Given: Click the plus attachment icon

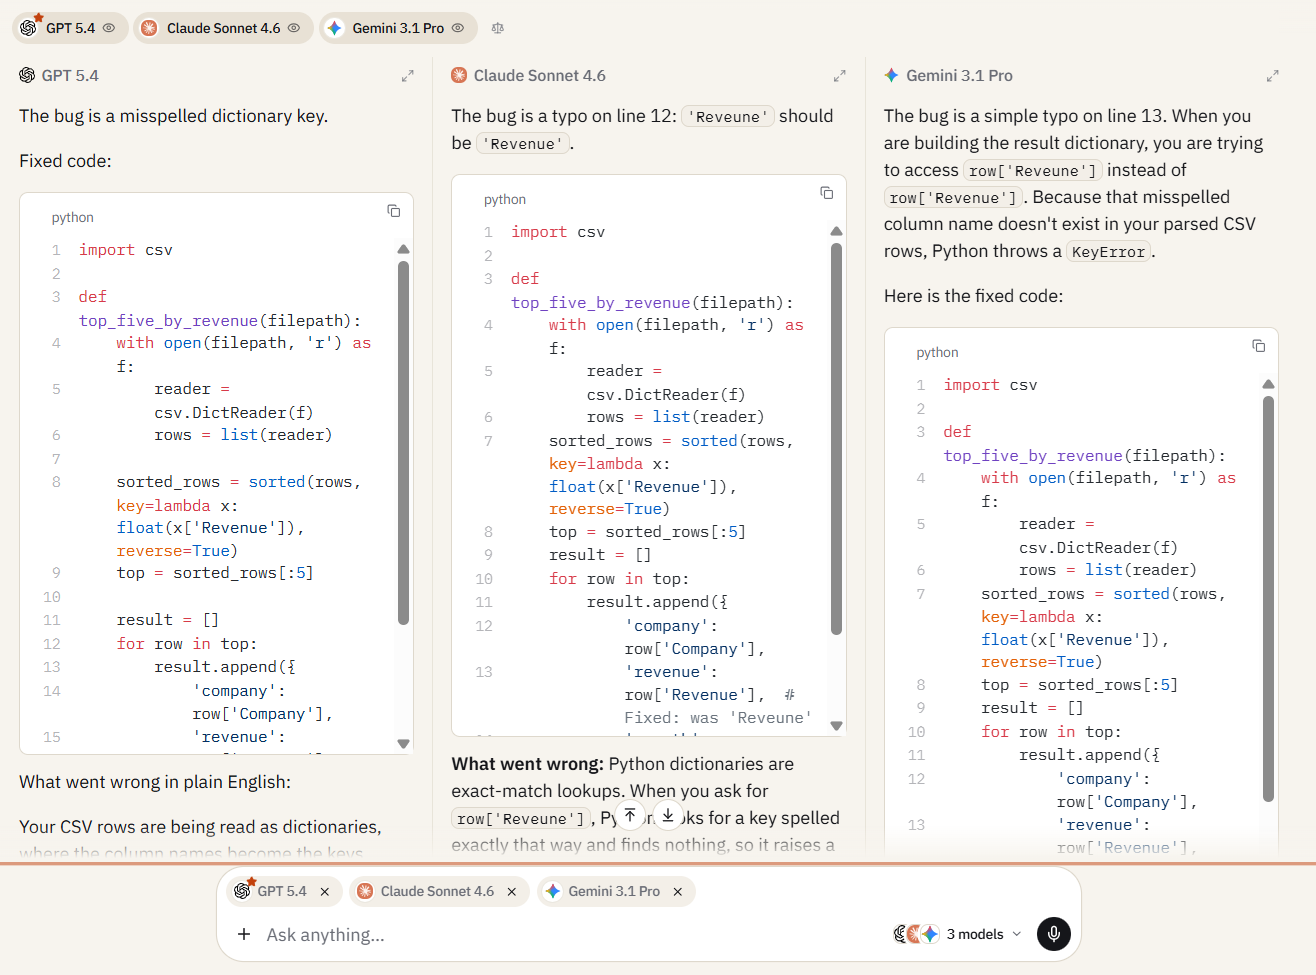Looking at the screenshot, I should (244, 934).
